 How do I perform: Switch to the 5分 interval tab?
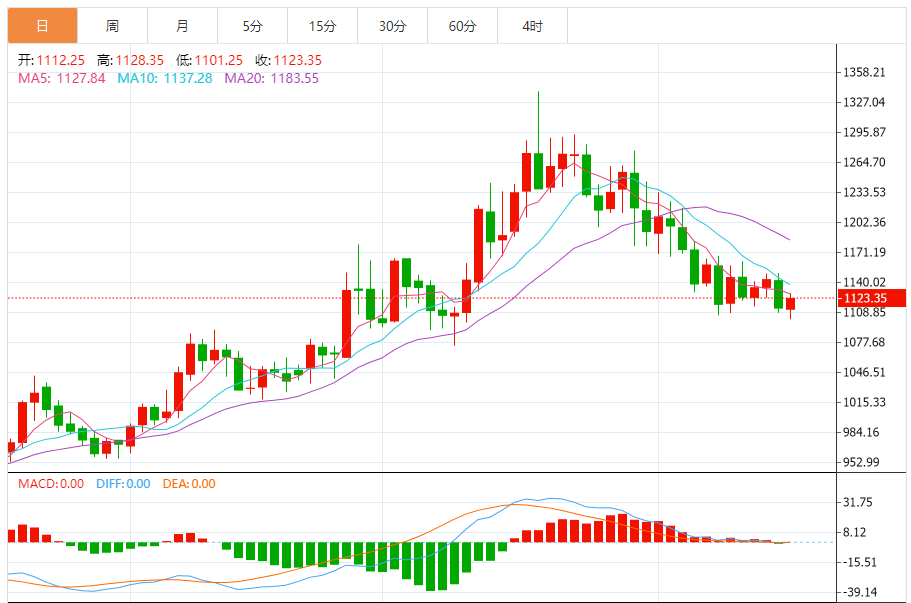(x=252, y=26)
